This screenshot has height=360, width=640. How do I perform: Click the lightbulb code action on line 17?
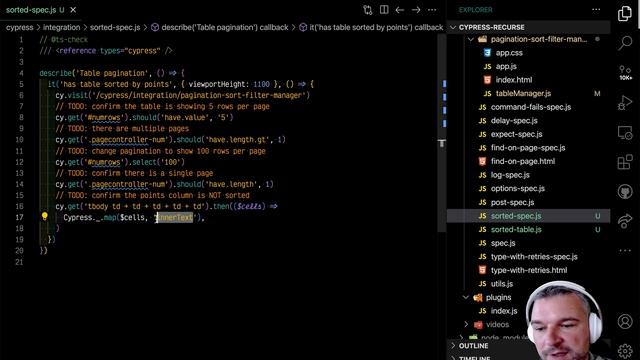click(x=44, y=216)
